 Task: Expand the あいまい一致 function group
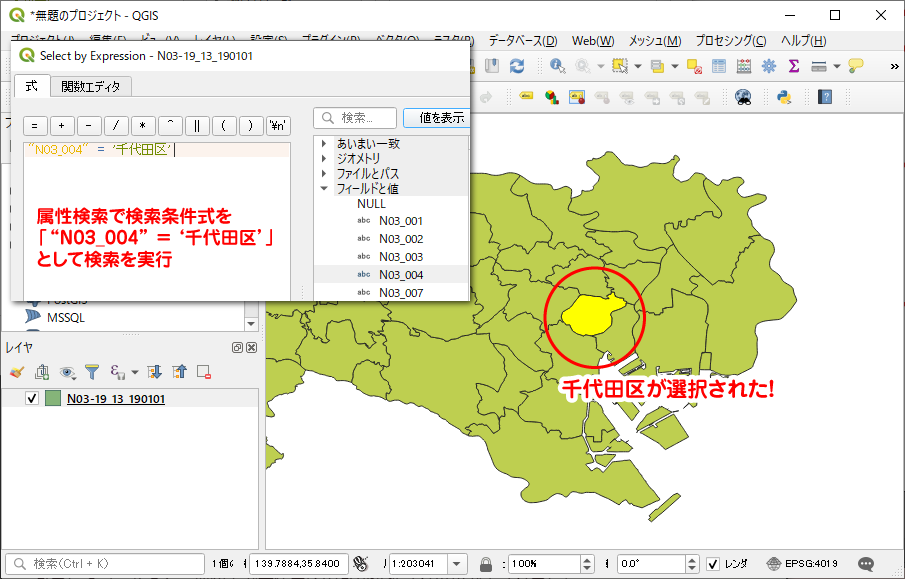[x=324, y=144]
